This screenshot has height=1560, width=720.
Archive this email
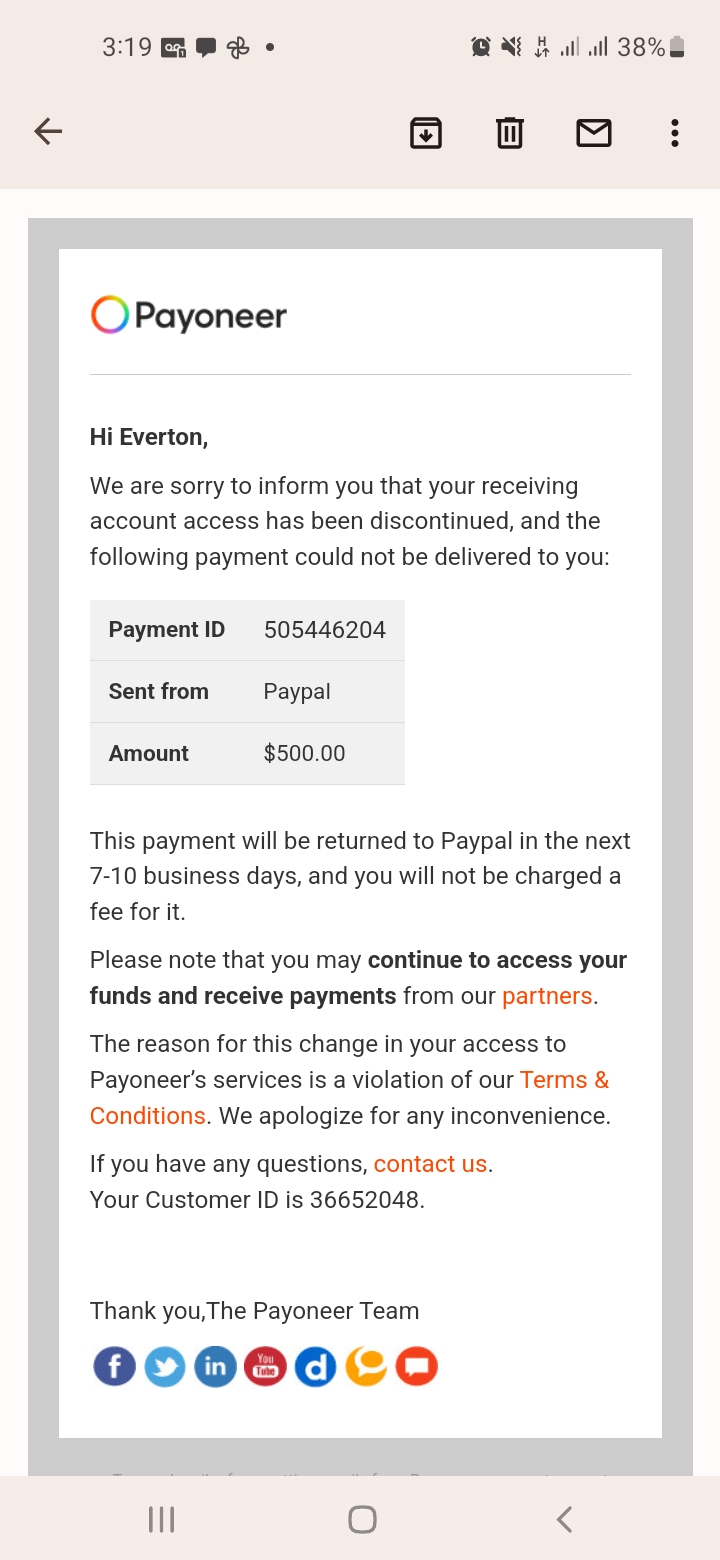[426, 132]
